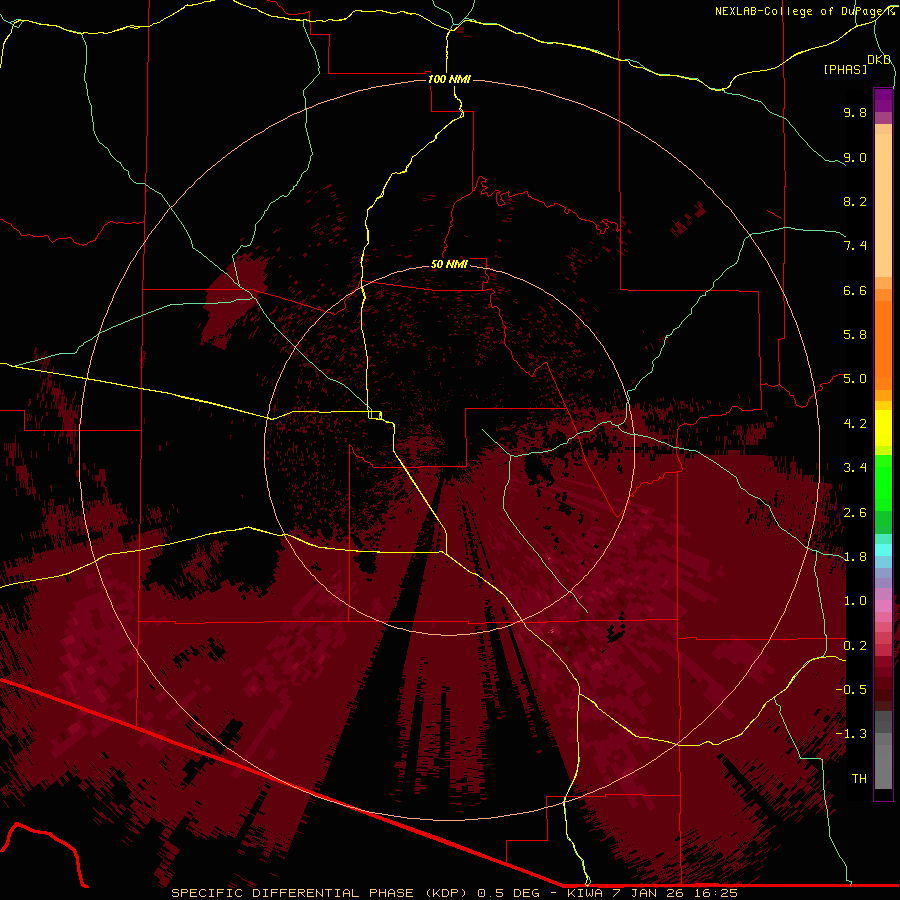Click the -1.3 scale value

pos(851,734)
